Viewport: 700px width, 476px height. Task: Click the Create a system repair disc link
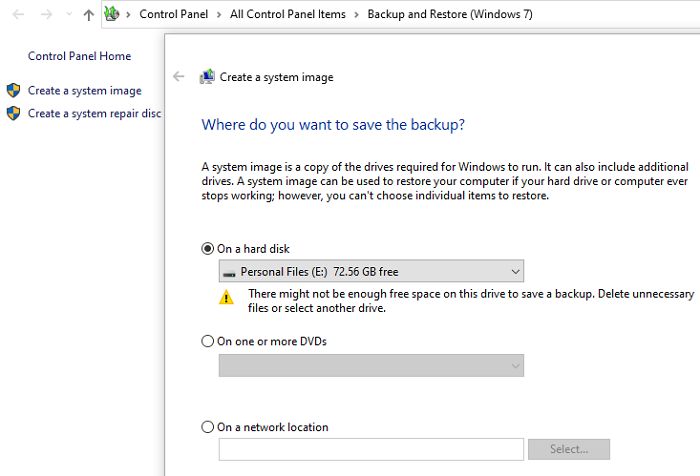click(94, 114)
